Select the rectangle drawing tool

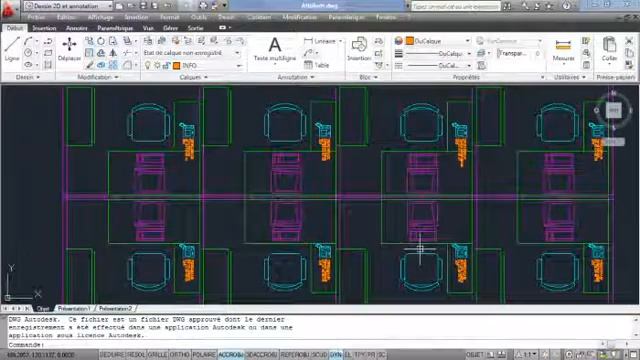tap(48, 53)
